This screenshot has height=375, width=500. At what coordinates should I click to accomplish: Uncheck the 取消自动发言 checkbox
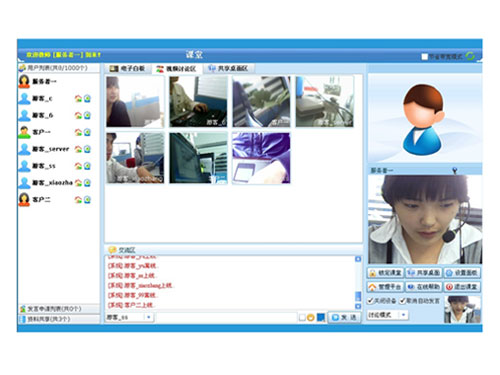(x=403, y=301)
